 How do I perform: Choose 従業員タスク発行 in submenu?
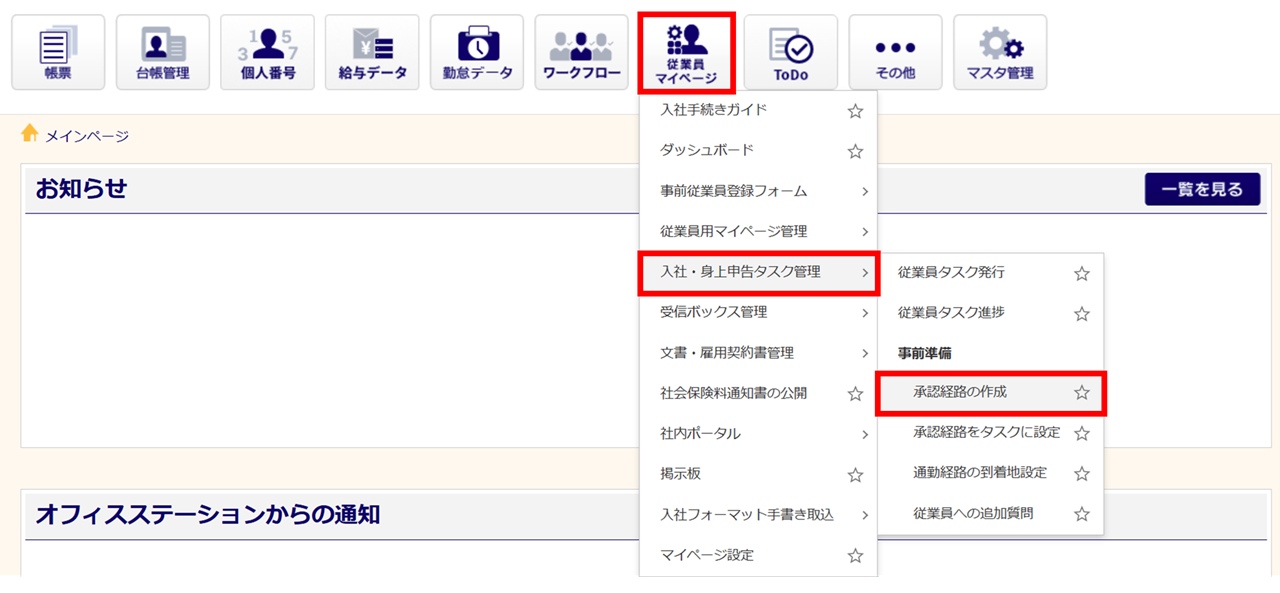[x=991, y=272]
